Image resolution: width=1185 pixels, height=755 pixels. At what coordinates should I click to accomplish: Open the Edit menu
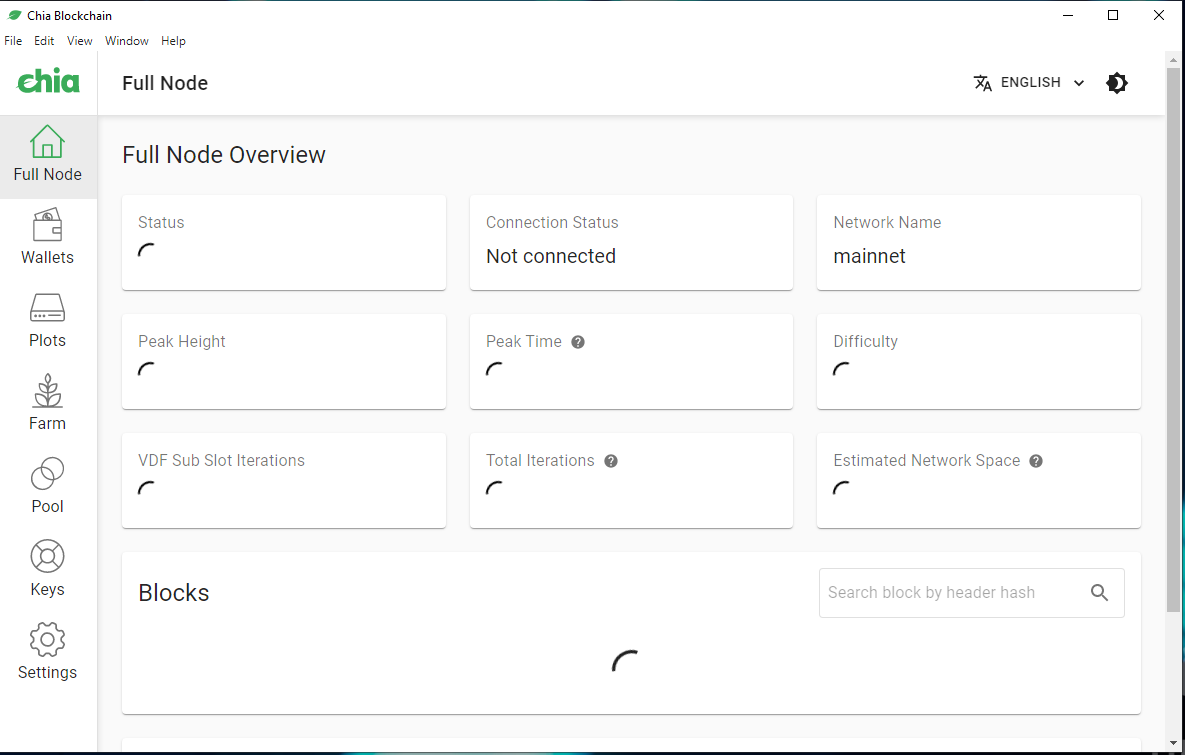(44, 41)
